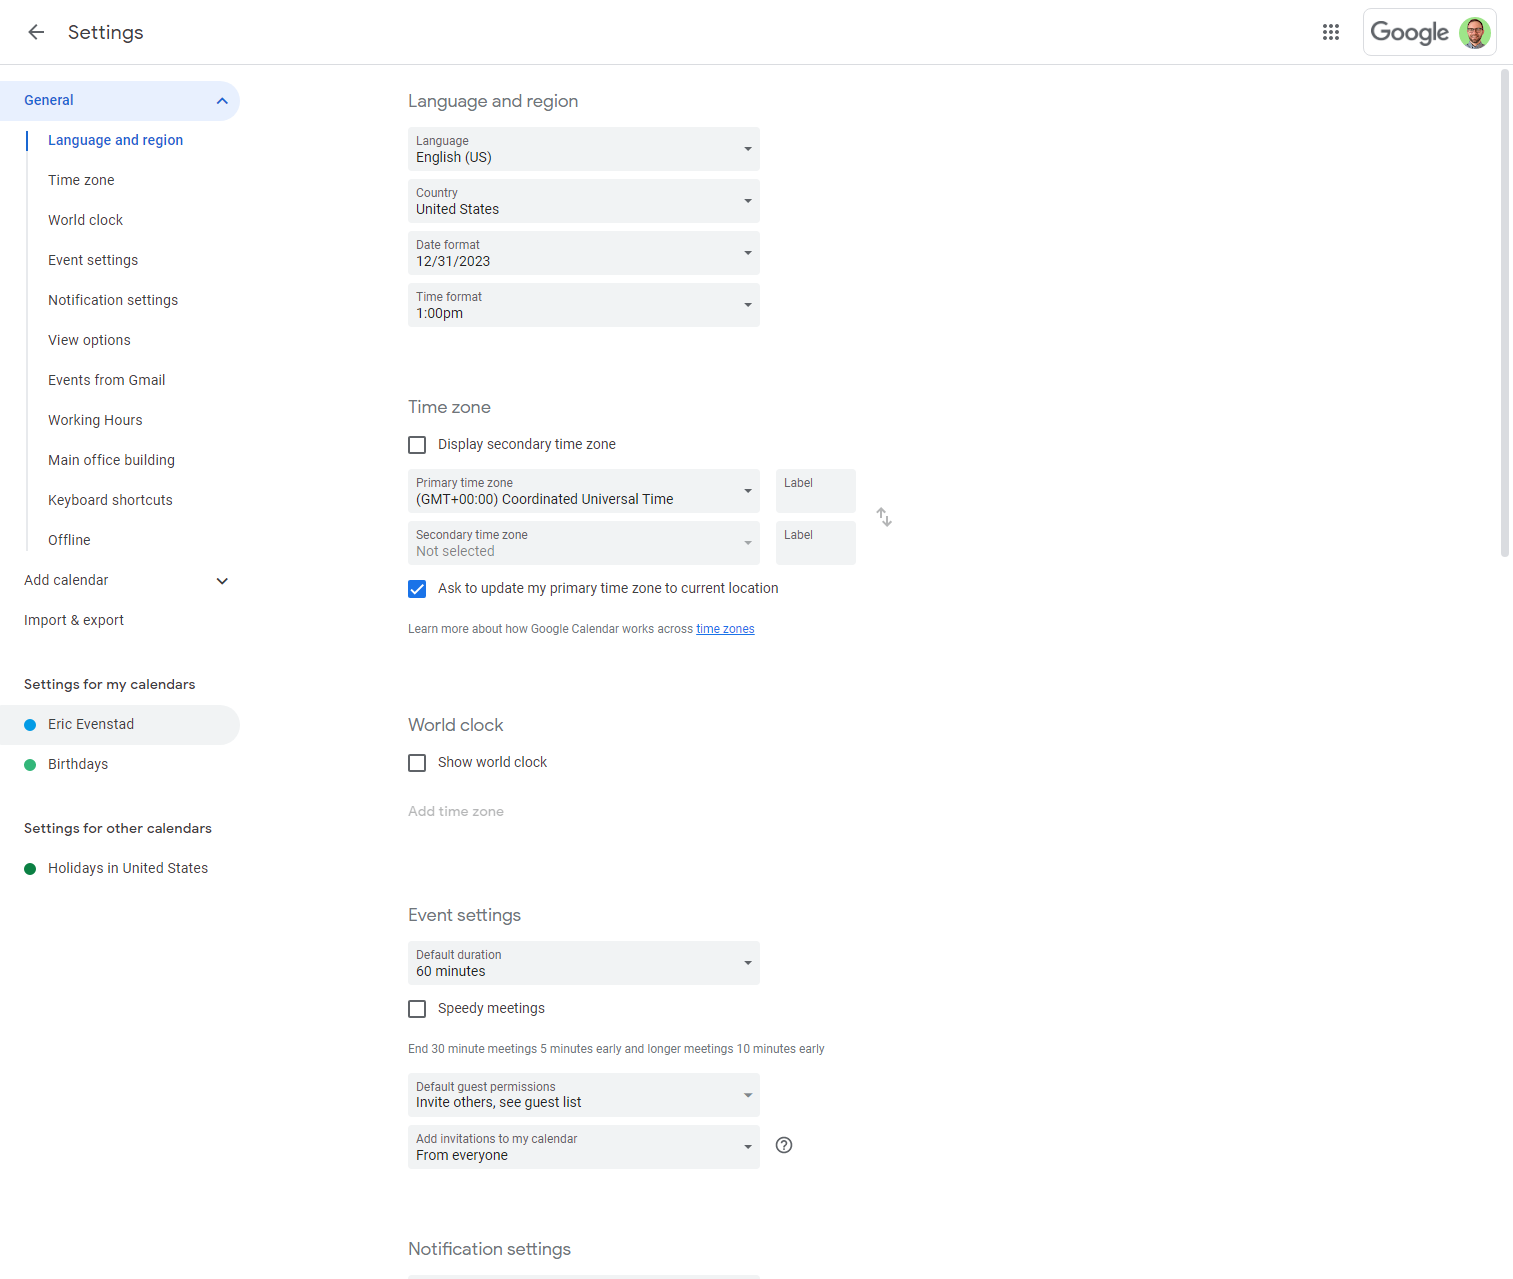This screenshot has width=1513, height=1279.
Task: Open the Language dropdown
Action: 584,149
